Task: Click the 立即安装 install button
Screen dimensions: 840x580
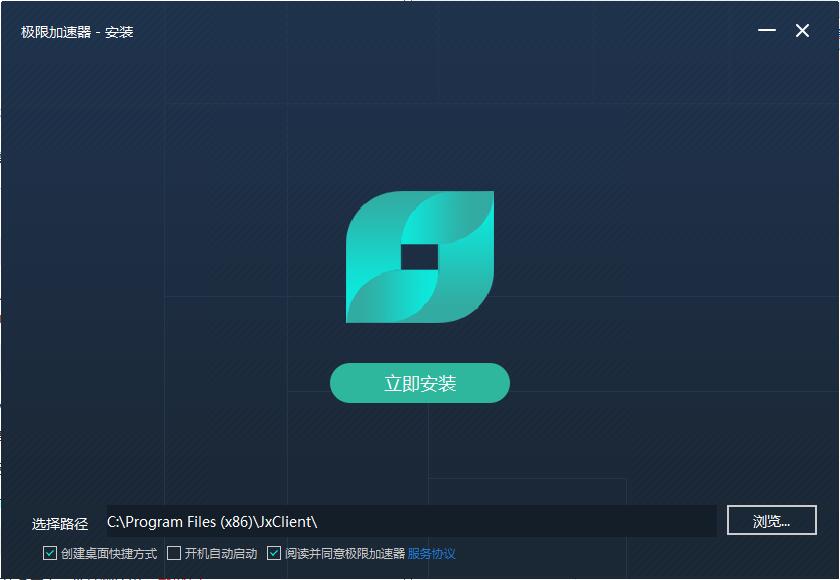Action: (x=419, y=383)
